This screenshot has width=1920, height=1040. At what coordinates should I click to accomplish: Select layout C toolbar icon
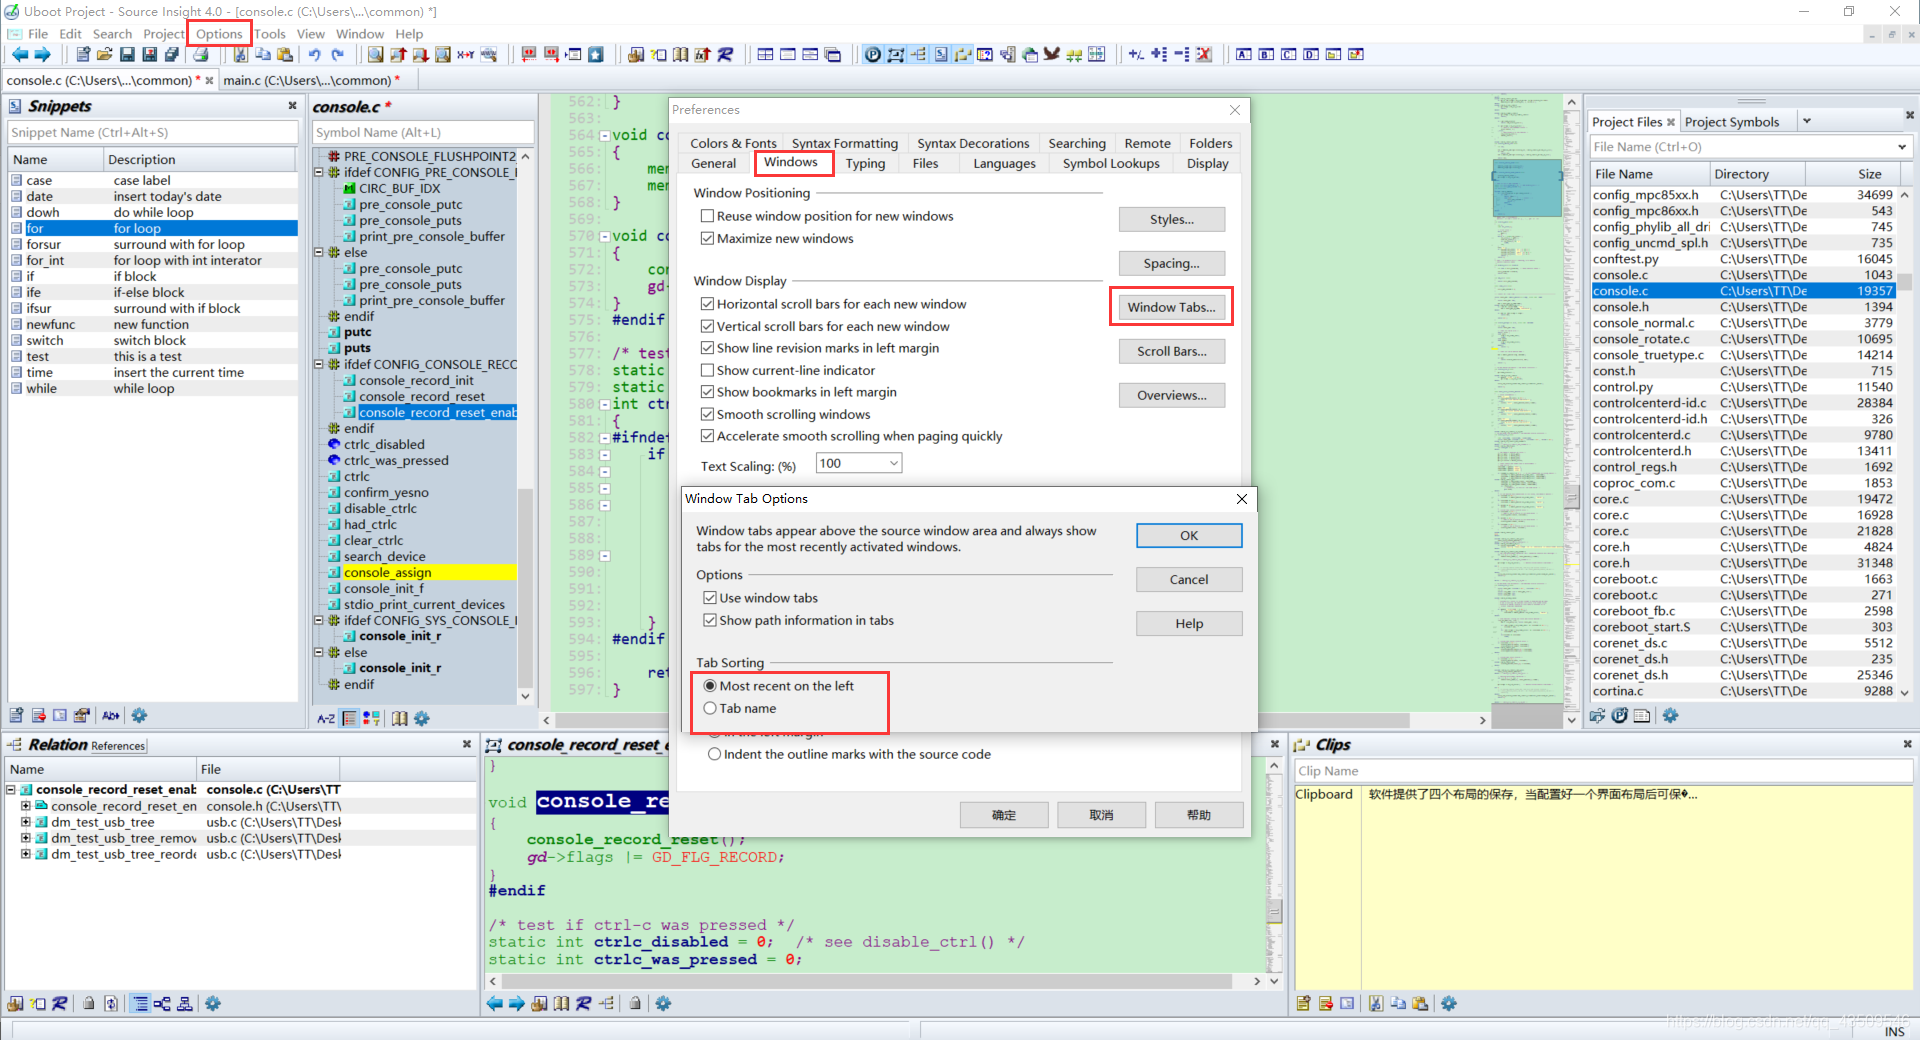click(x=1288, y=54)
